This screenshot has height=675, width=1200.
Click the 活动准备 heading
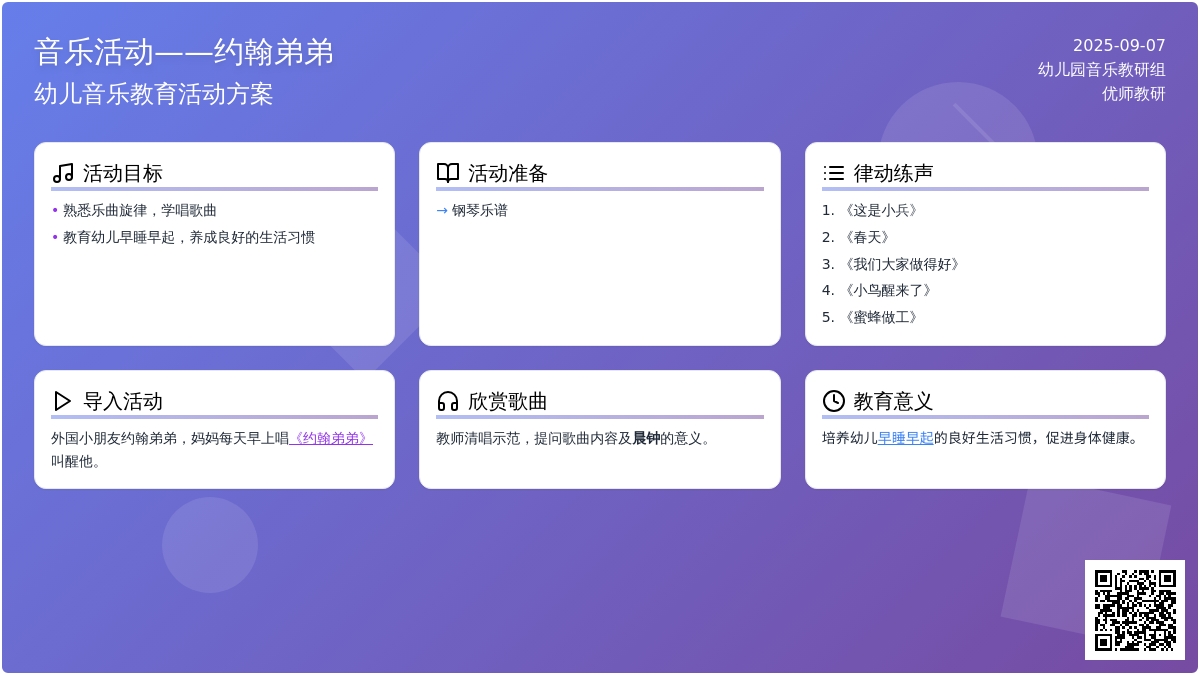(x=508, y=173)
